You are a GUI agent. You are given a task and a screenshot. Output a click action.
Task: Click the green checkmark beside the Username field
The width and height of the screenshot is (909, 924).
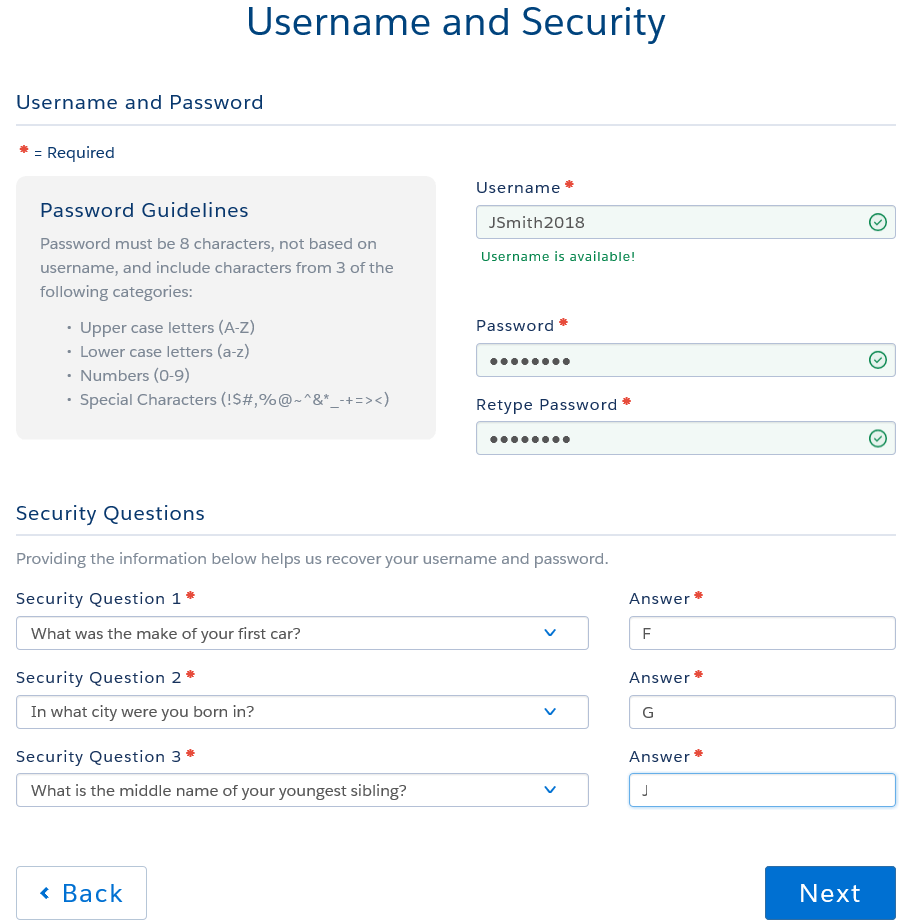click(x=877, y=222)
